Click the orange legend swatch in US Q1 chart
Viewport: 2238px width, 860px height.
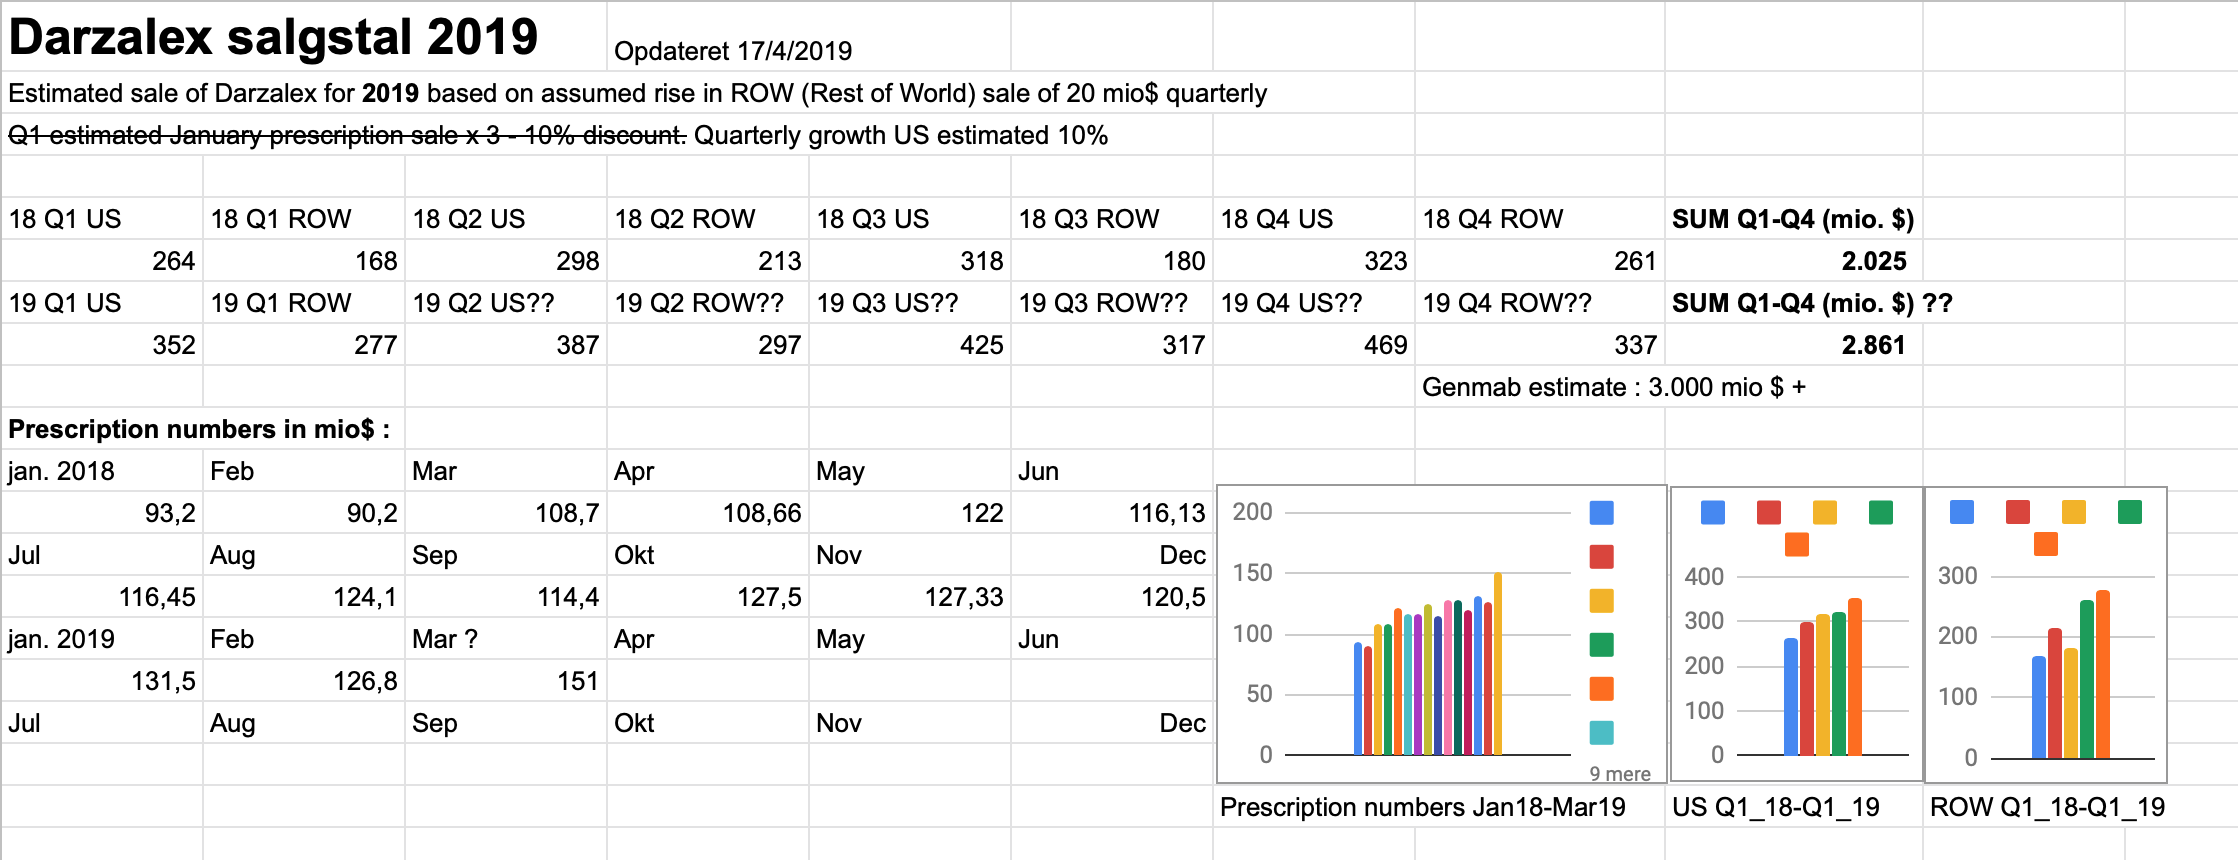tap(1797, 545)
